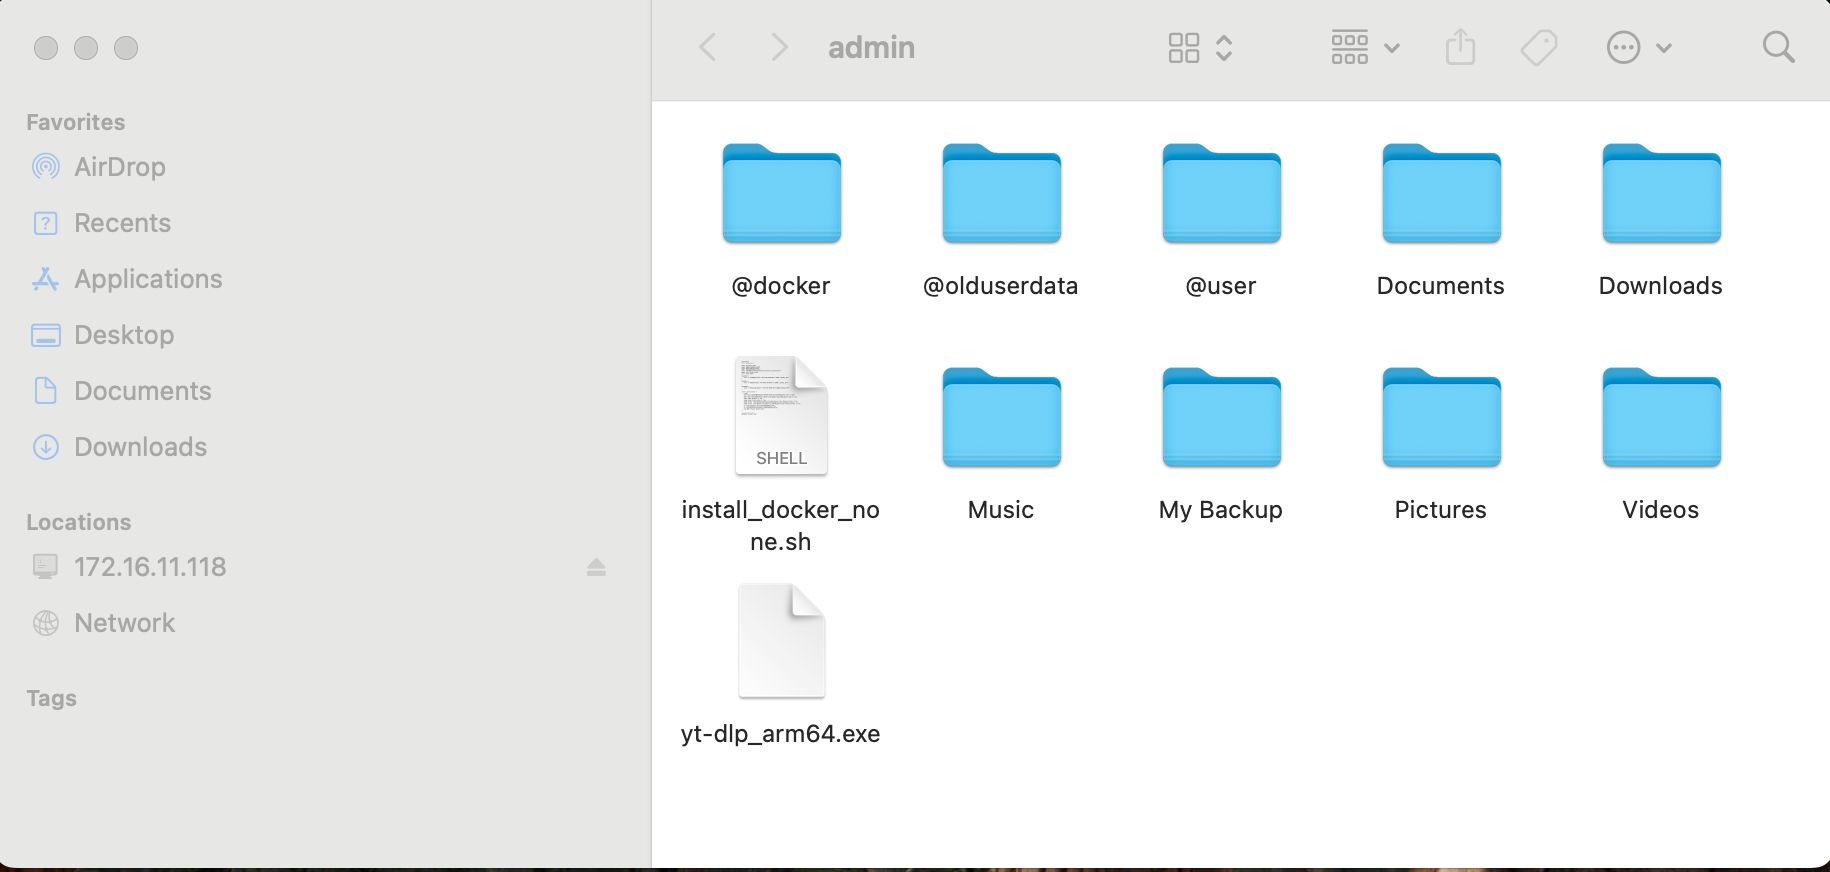This screenshot has height=872, width=1830.
Task: Go back with the left chevron
Action: coord(708,47)
